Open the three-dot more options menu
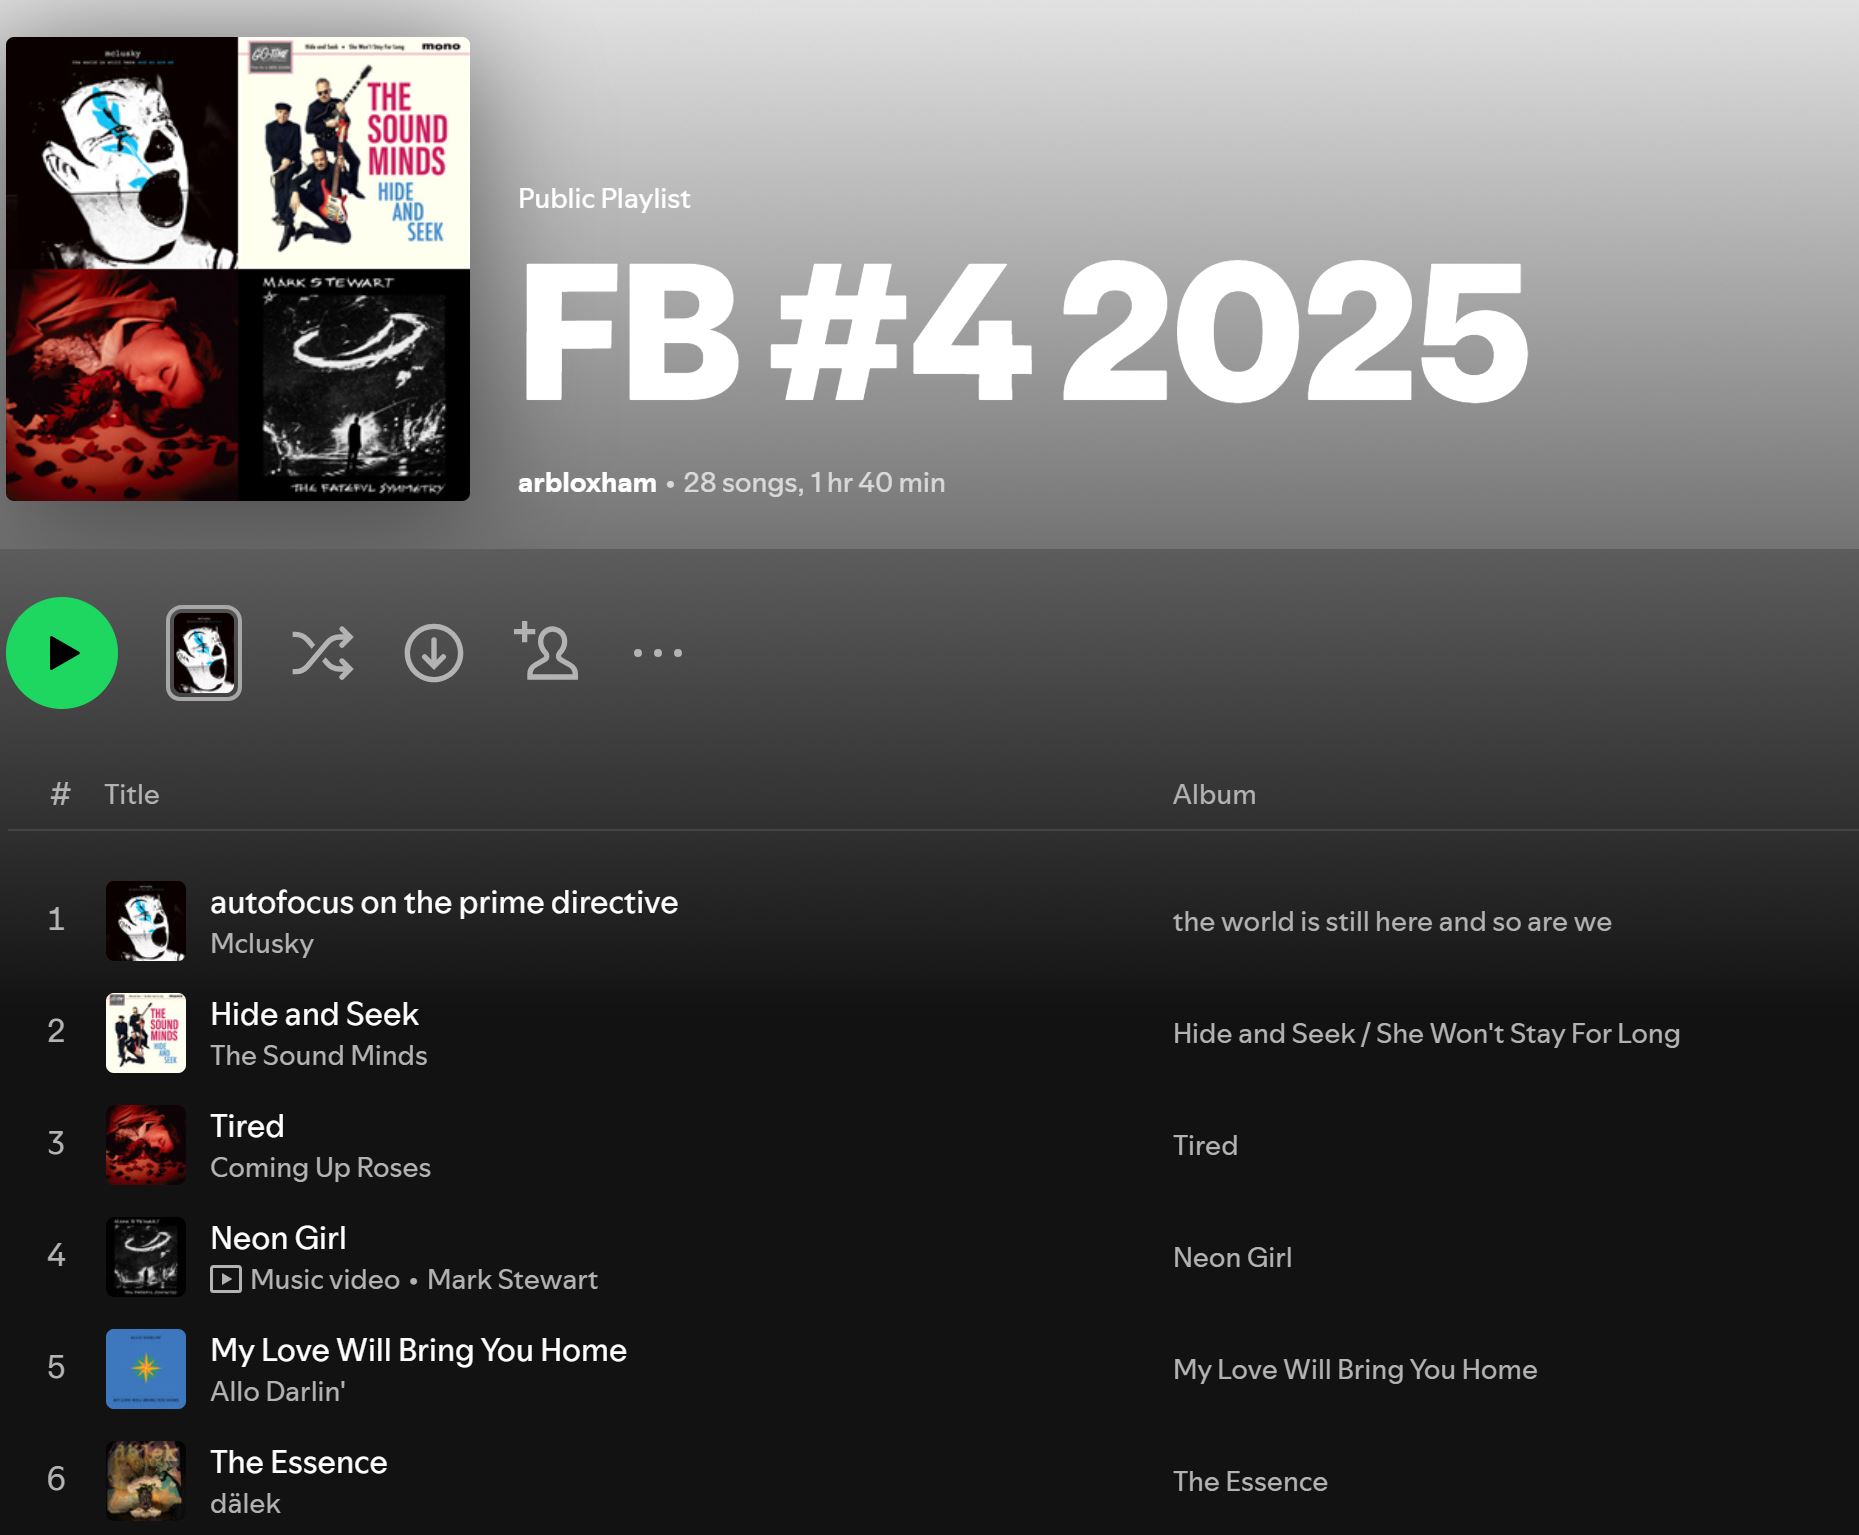Screen dimensions: 1859x1535 (x=657, y=653)
